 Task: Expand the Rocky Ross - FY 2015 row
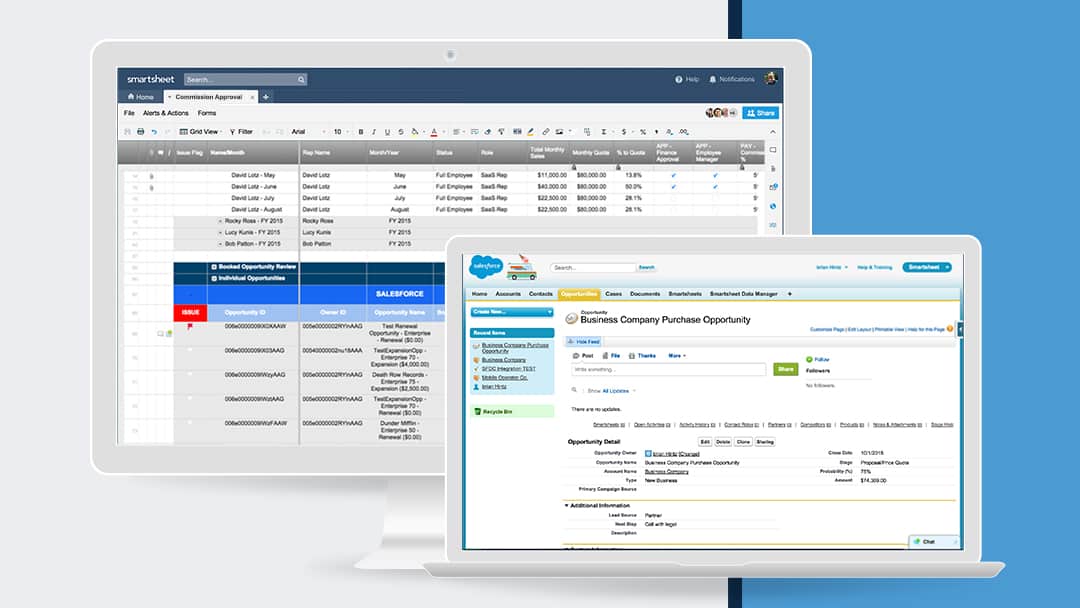pyautogui.click(x=220, y=221)
